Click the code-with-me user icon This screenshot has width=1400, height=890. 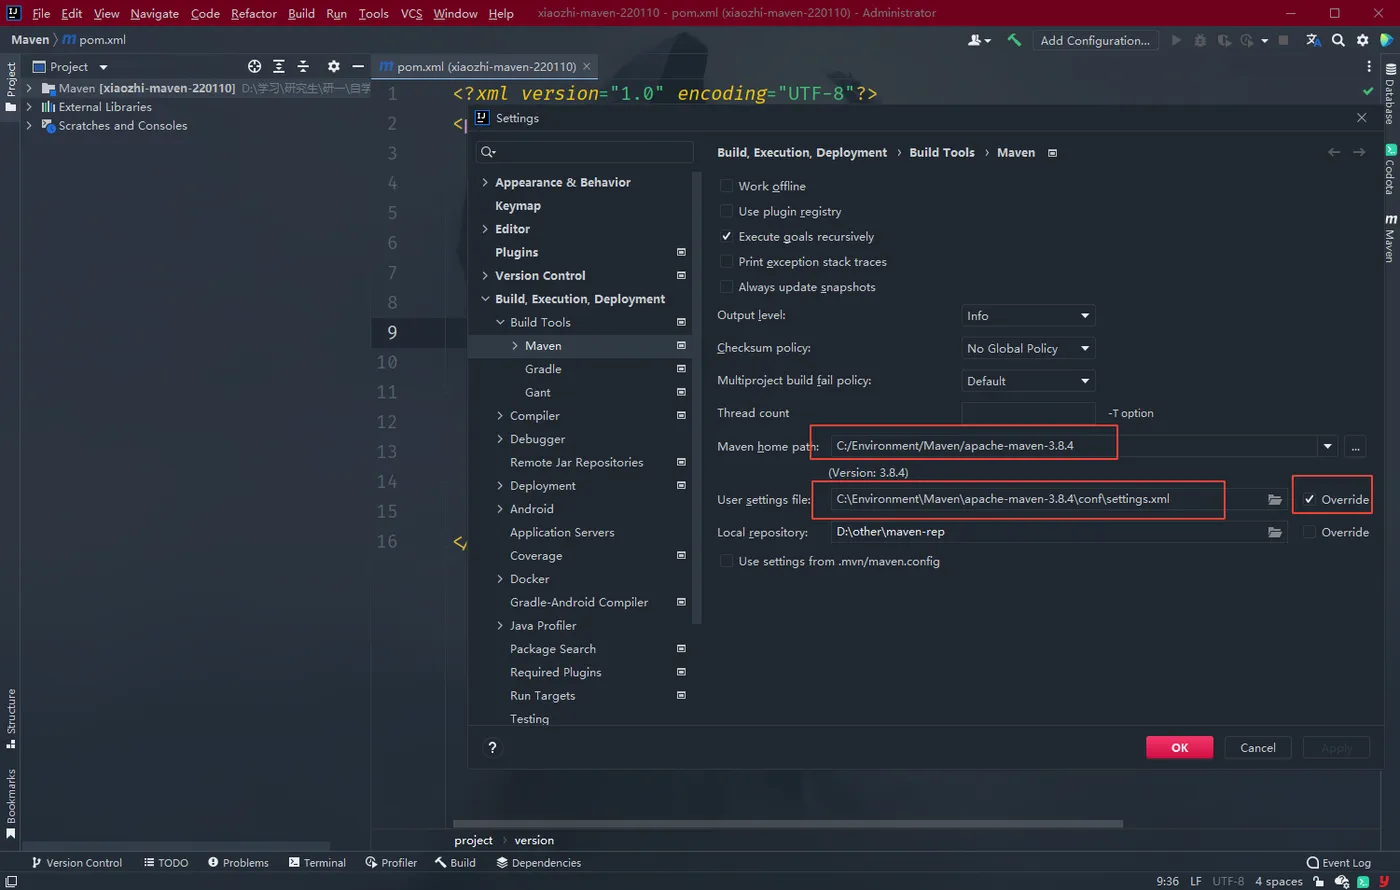click(x=978, y=40)
